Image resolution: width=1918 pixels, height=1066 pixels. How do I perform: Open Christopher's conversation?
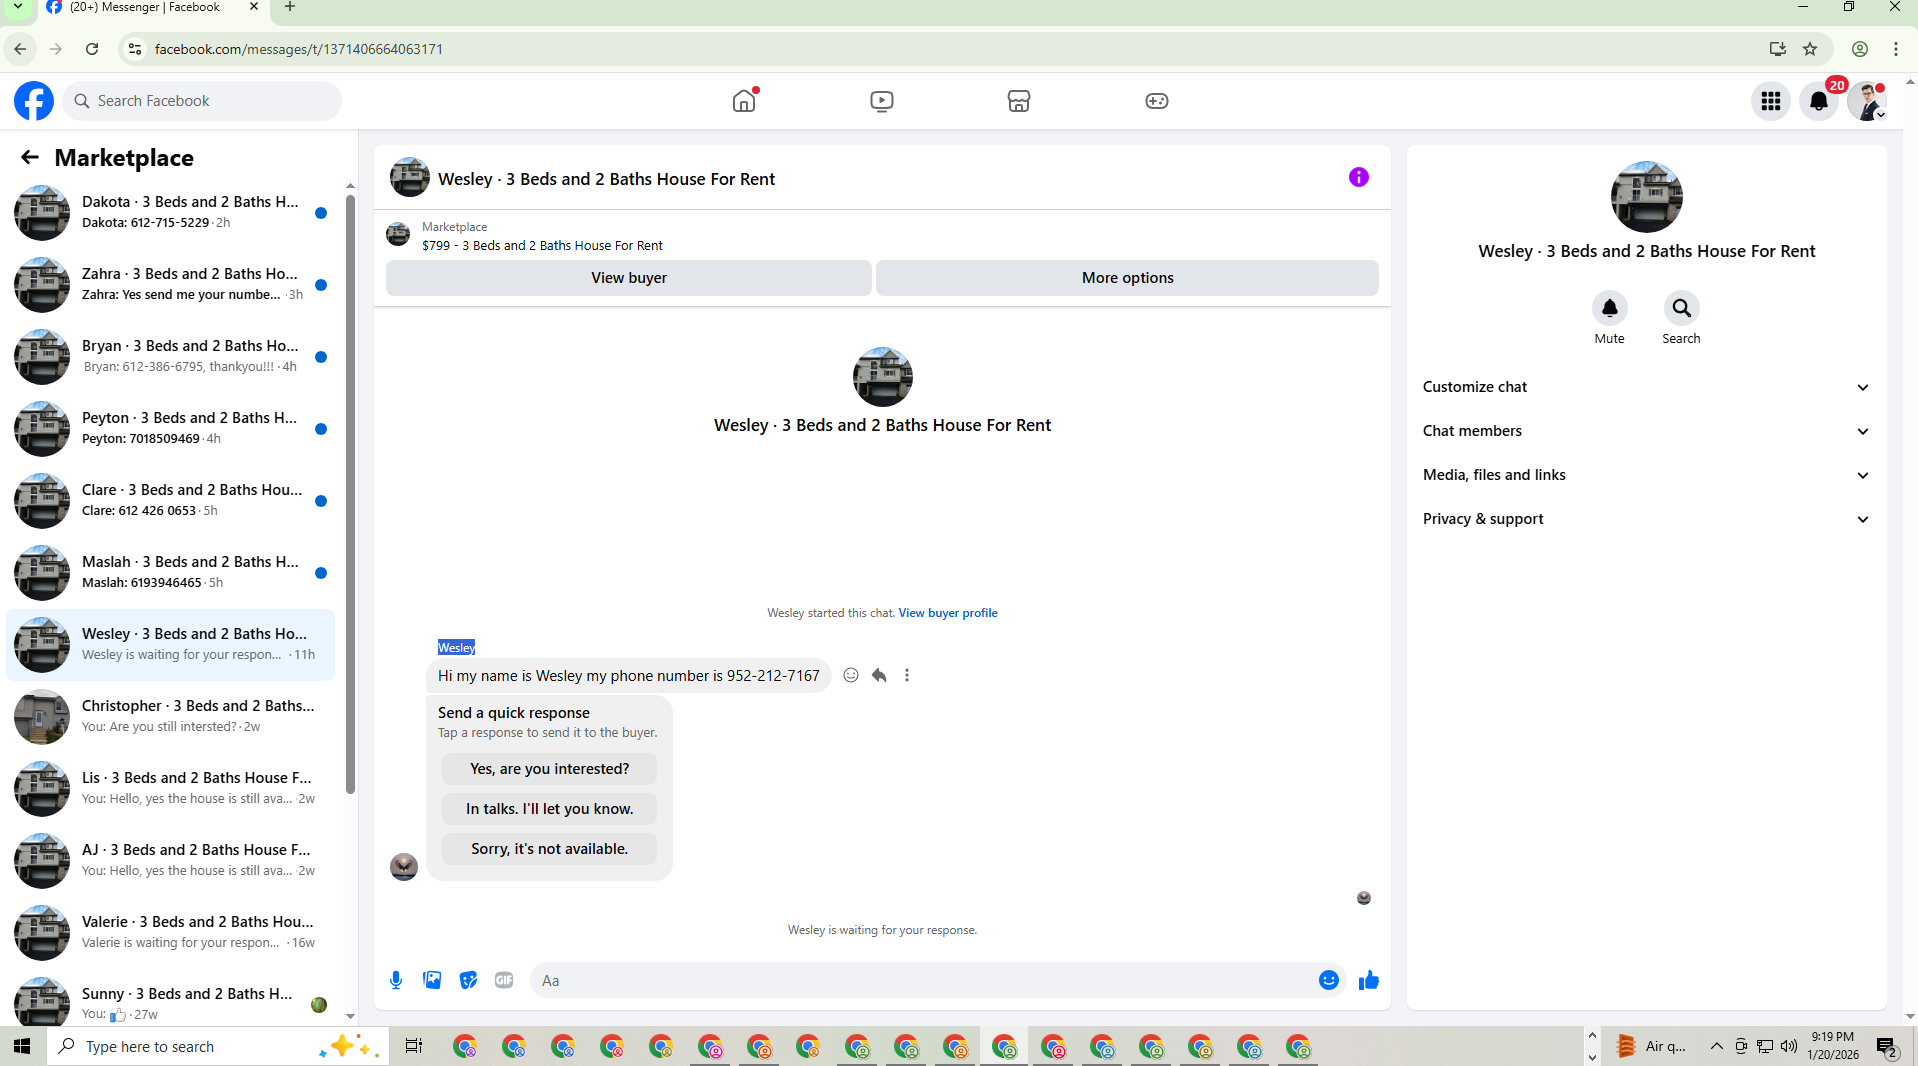(x=172, y=716)
